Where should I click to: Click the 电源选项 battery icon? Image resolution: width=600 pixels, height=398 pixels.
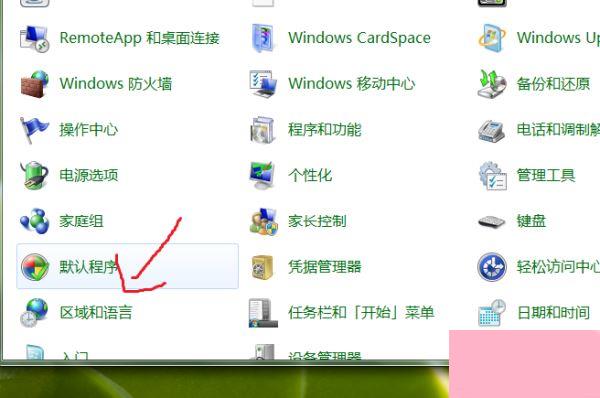tap(34, 175)
